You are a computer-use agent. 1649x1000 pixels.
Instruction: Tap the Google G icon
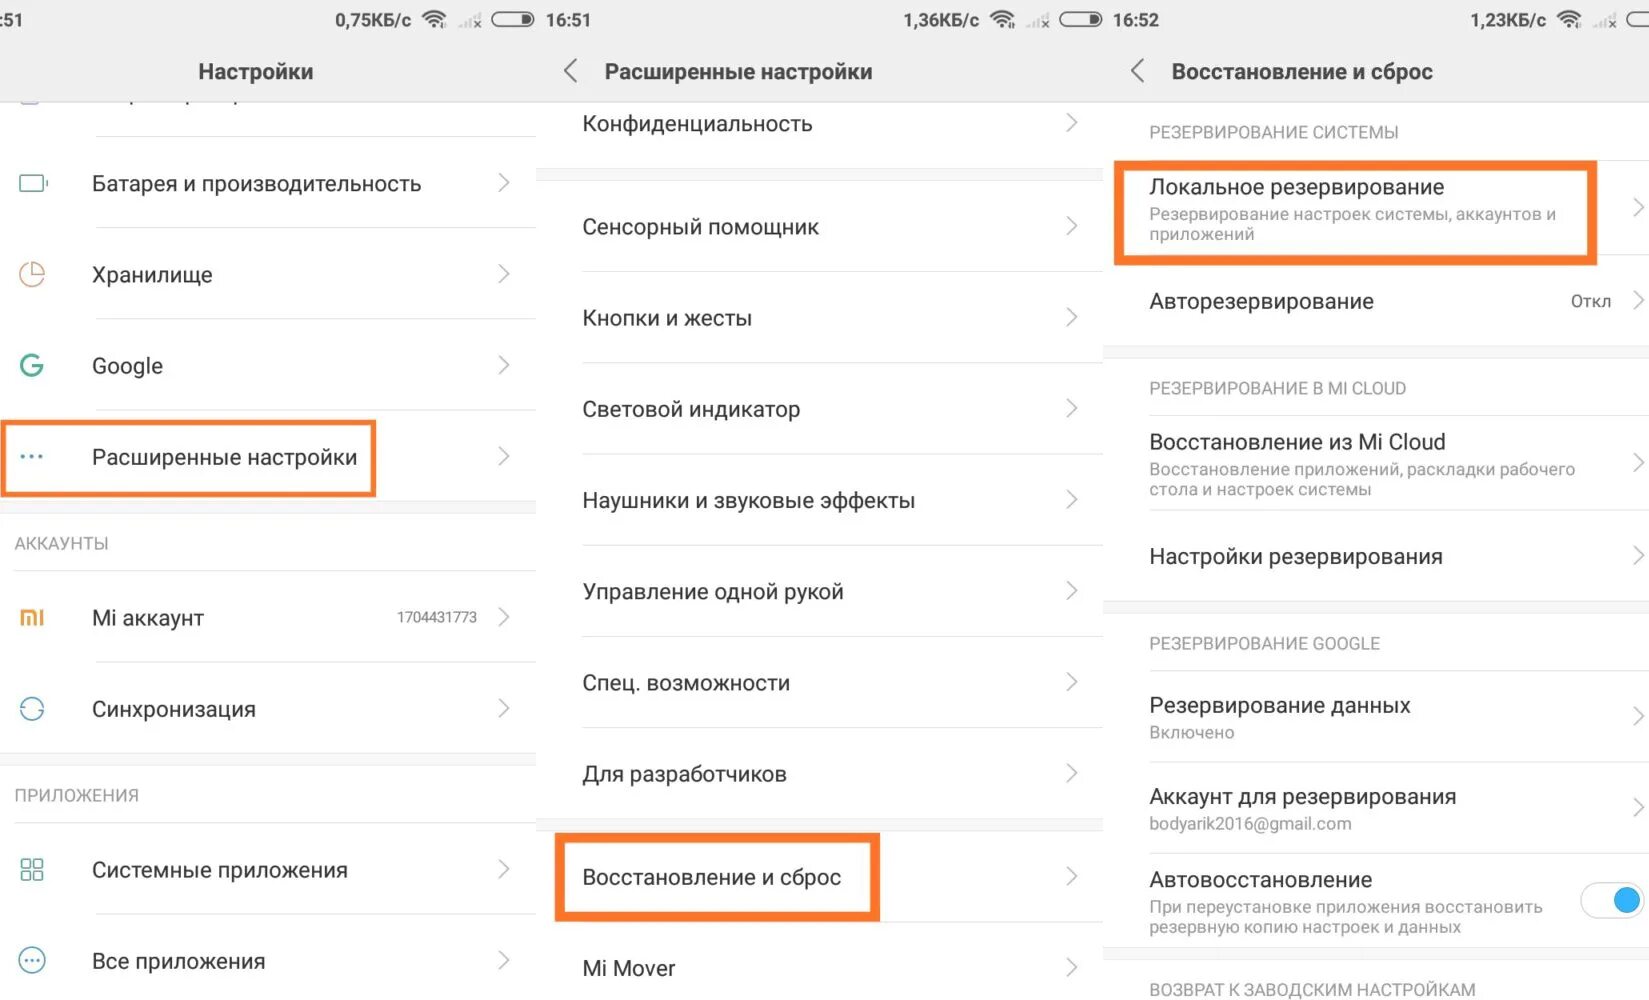(x=32, y=365)
